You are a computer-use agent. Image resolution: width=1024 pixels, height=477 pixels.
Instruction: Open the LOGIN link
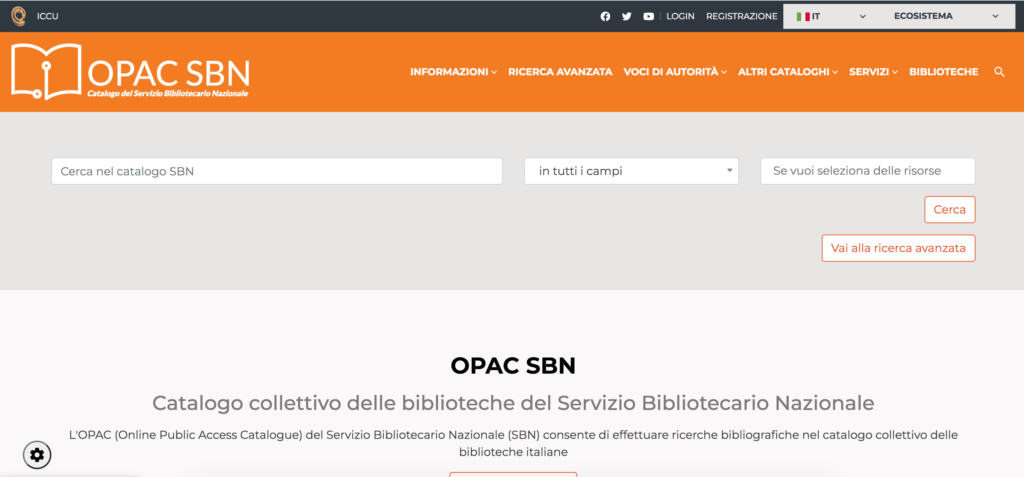tap(680, 16)
